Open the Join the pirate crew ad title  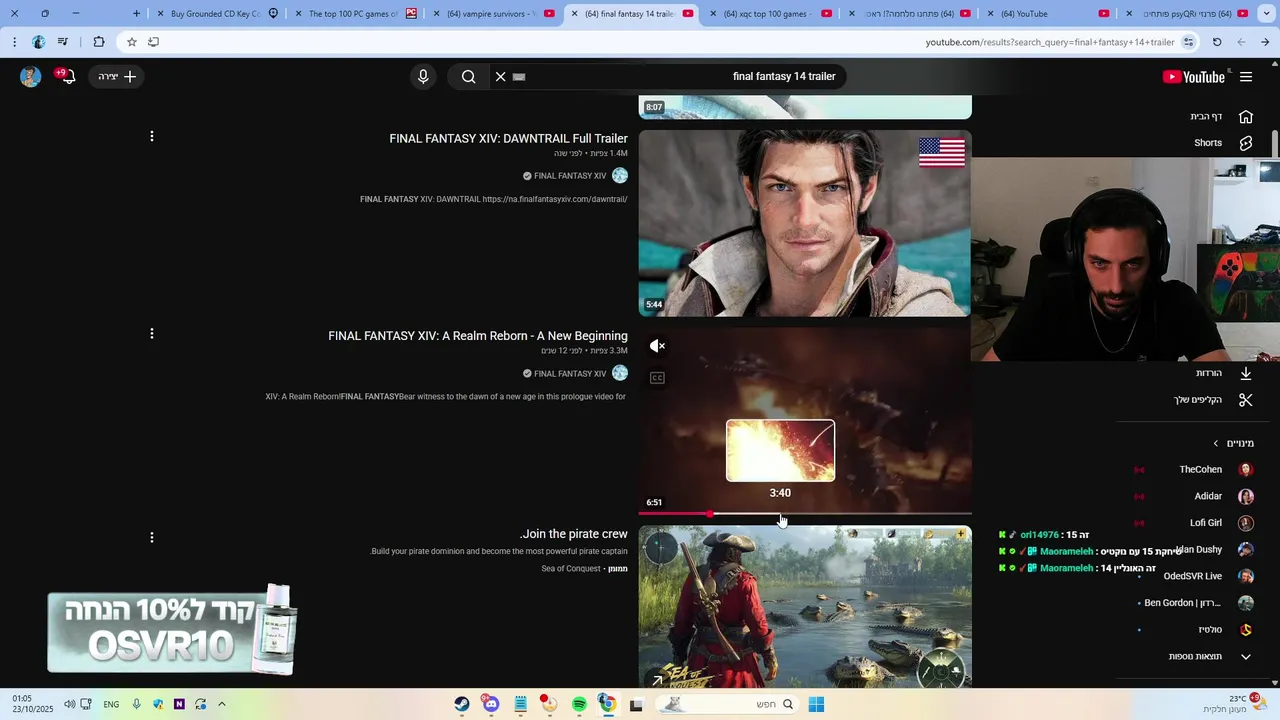[x=574, y=534]
